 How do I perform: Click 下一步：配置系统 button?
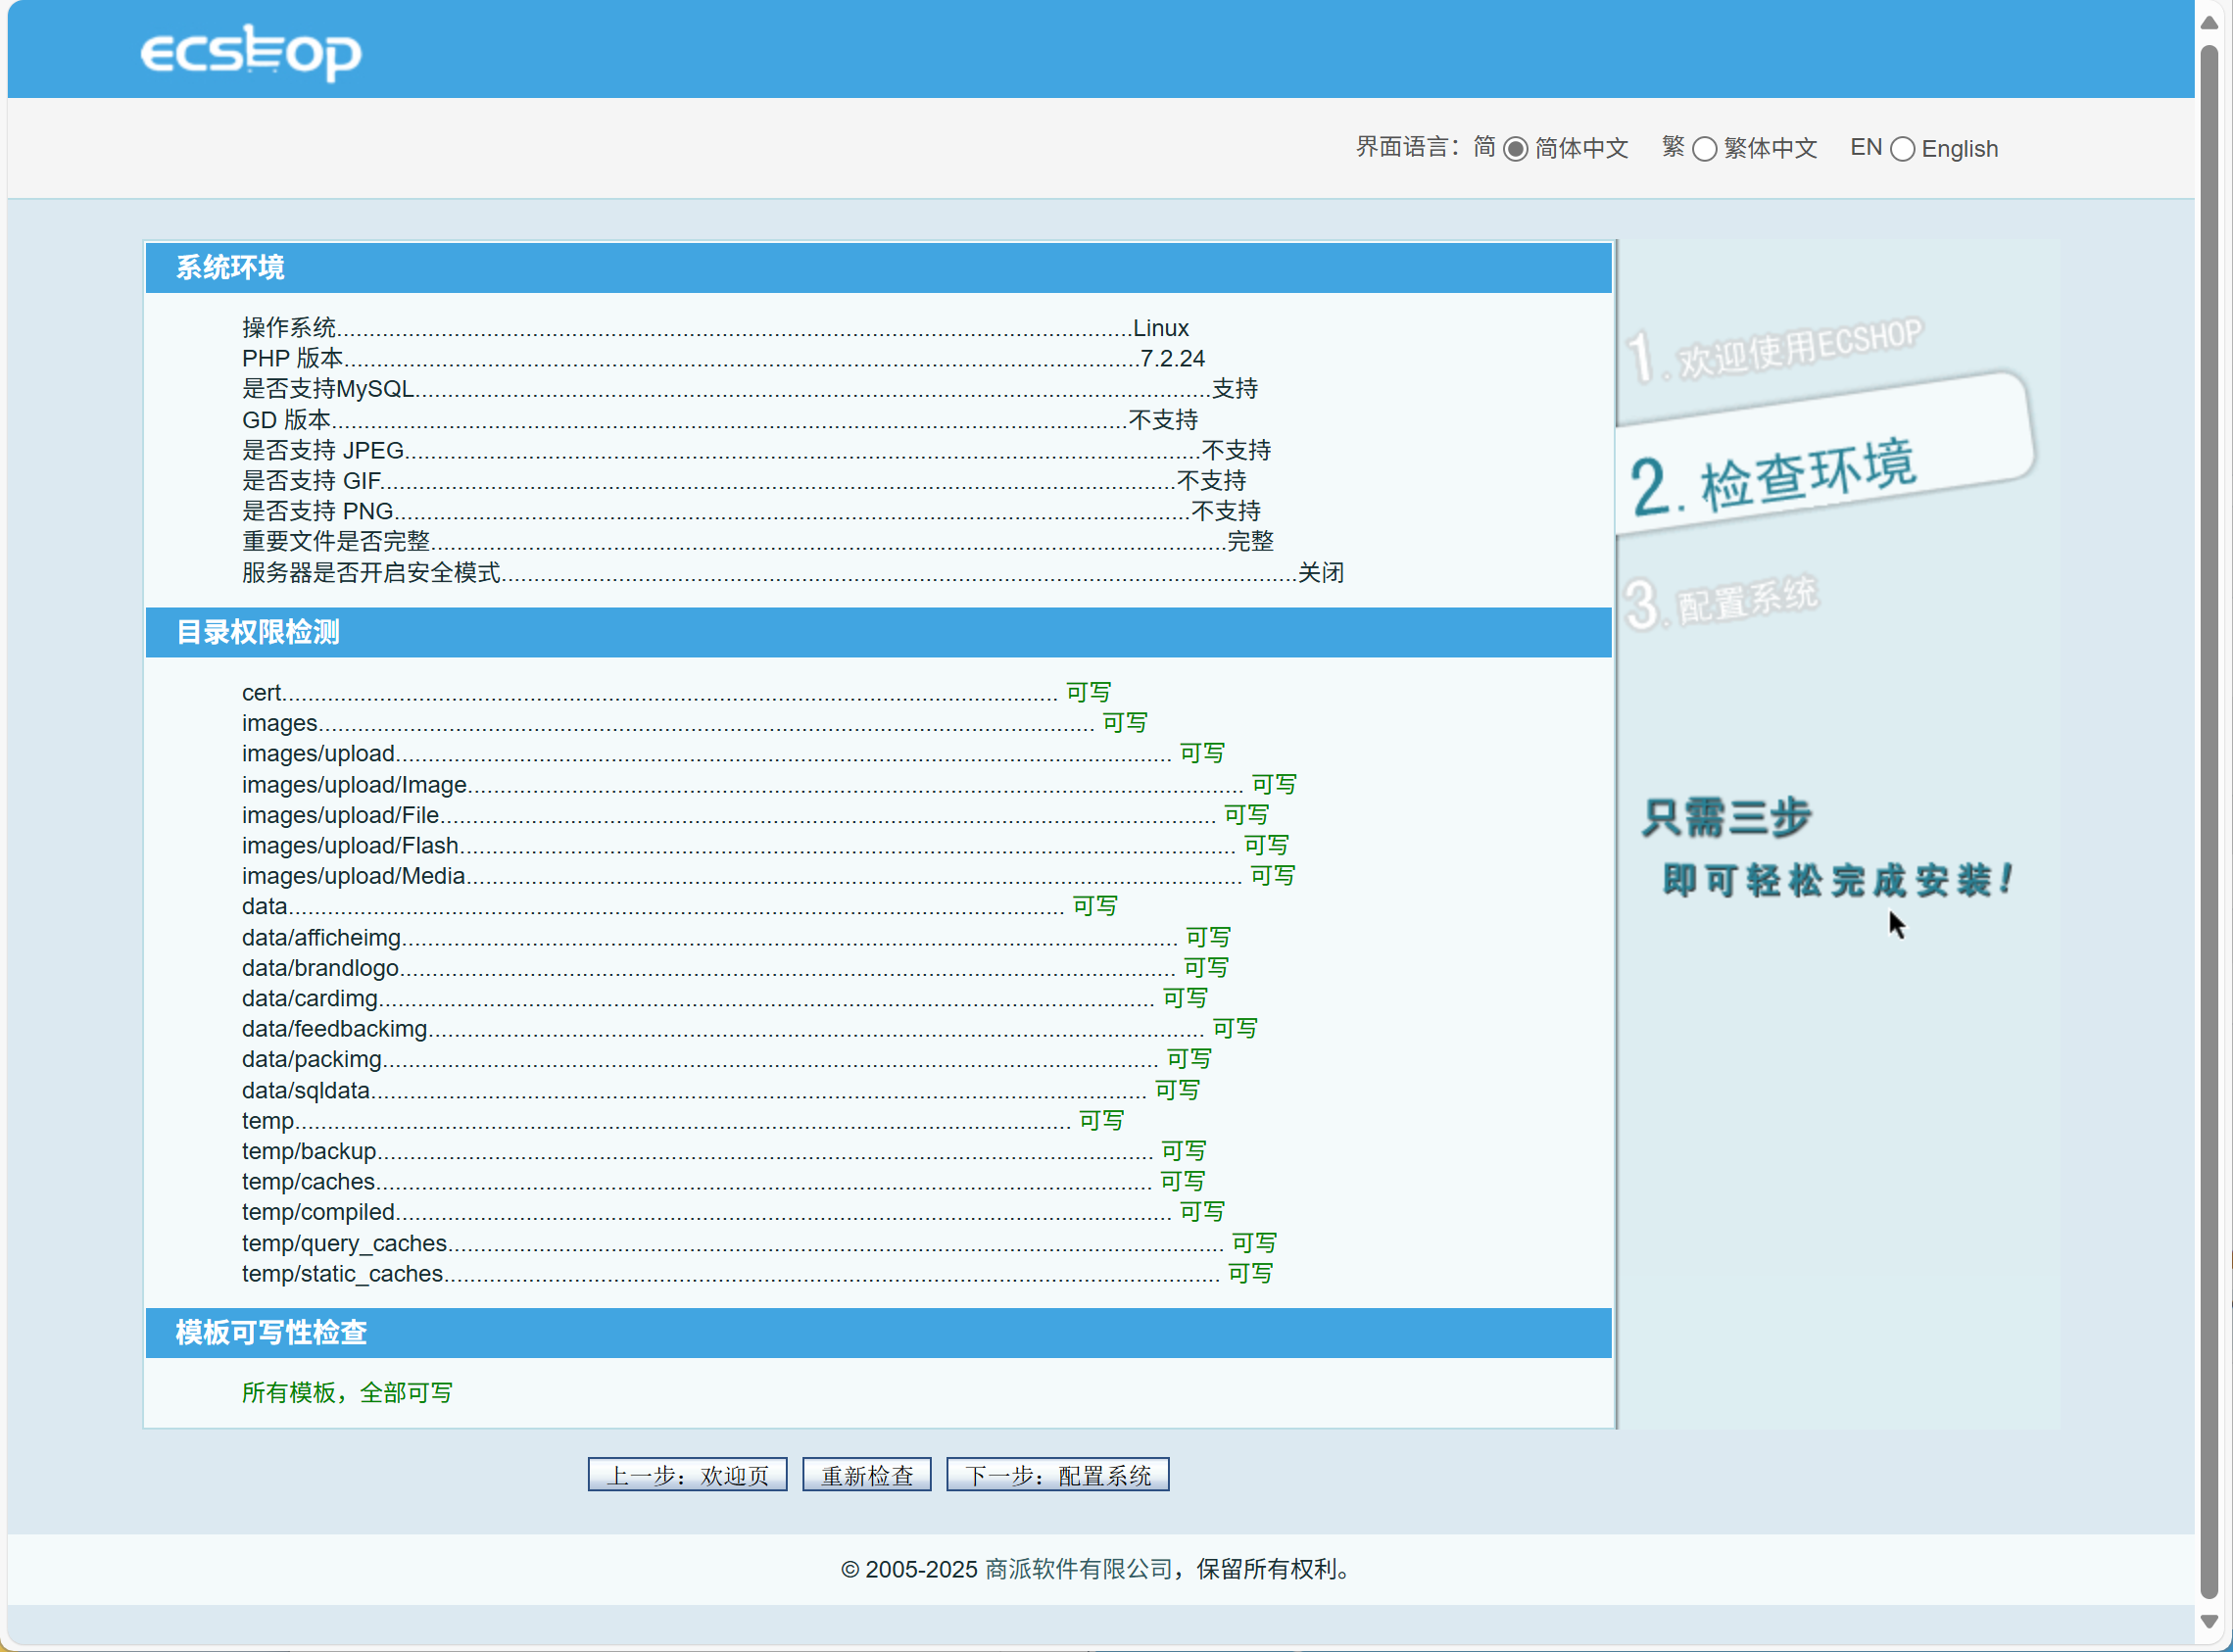(x=1057, y=1475)
